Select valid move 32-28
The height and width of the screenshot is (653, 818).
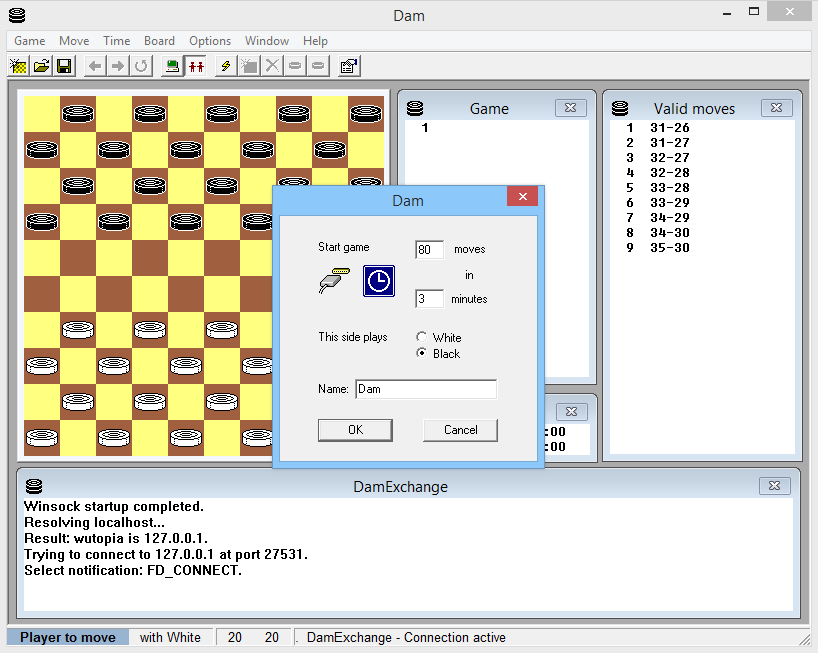point(669,173)
